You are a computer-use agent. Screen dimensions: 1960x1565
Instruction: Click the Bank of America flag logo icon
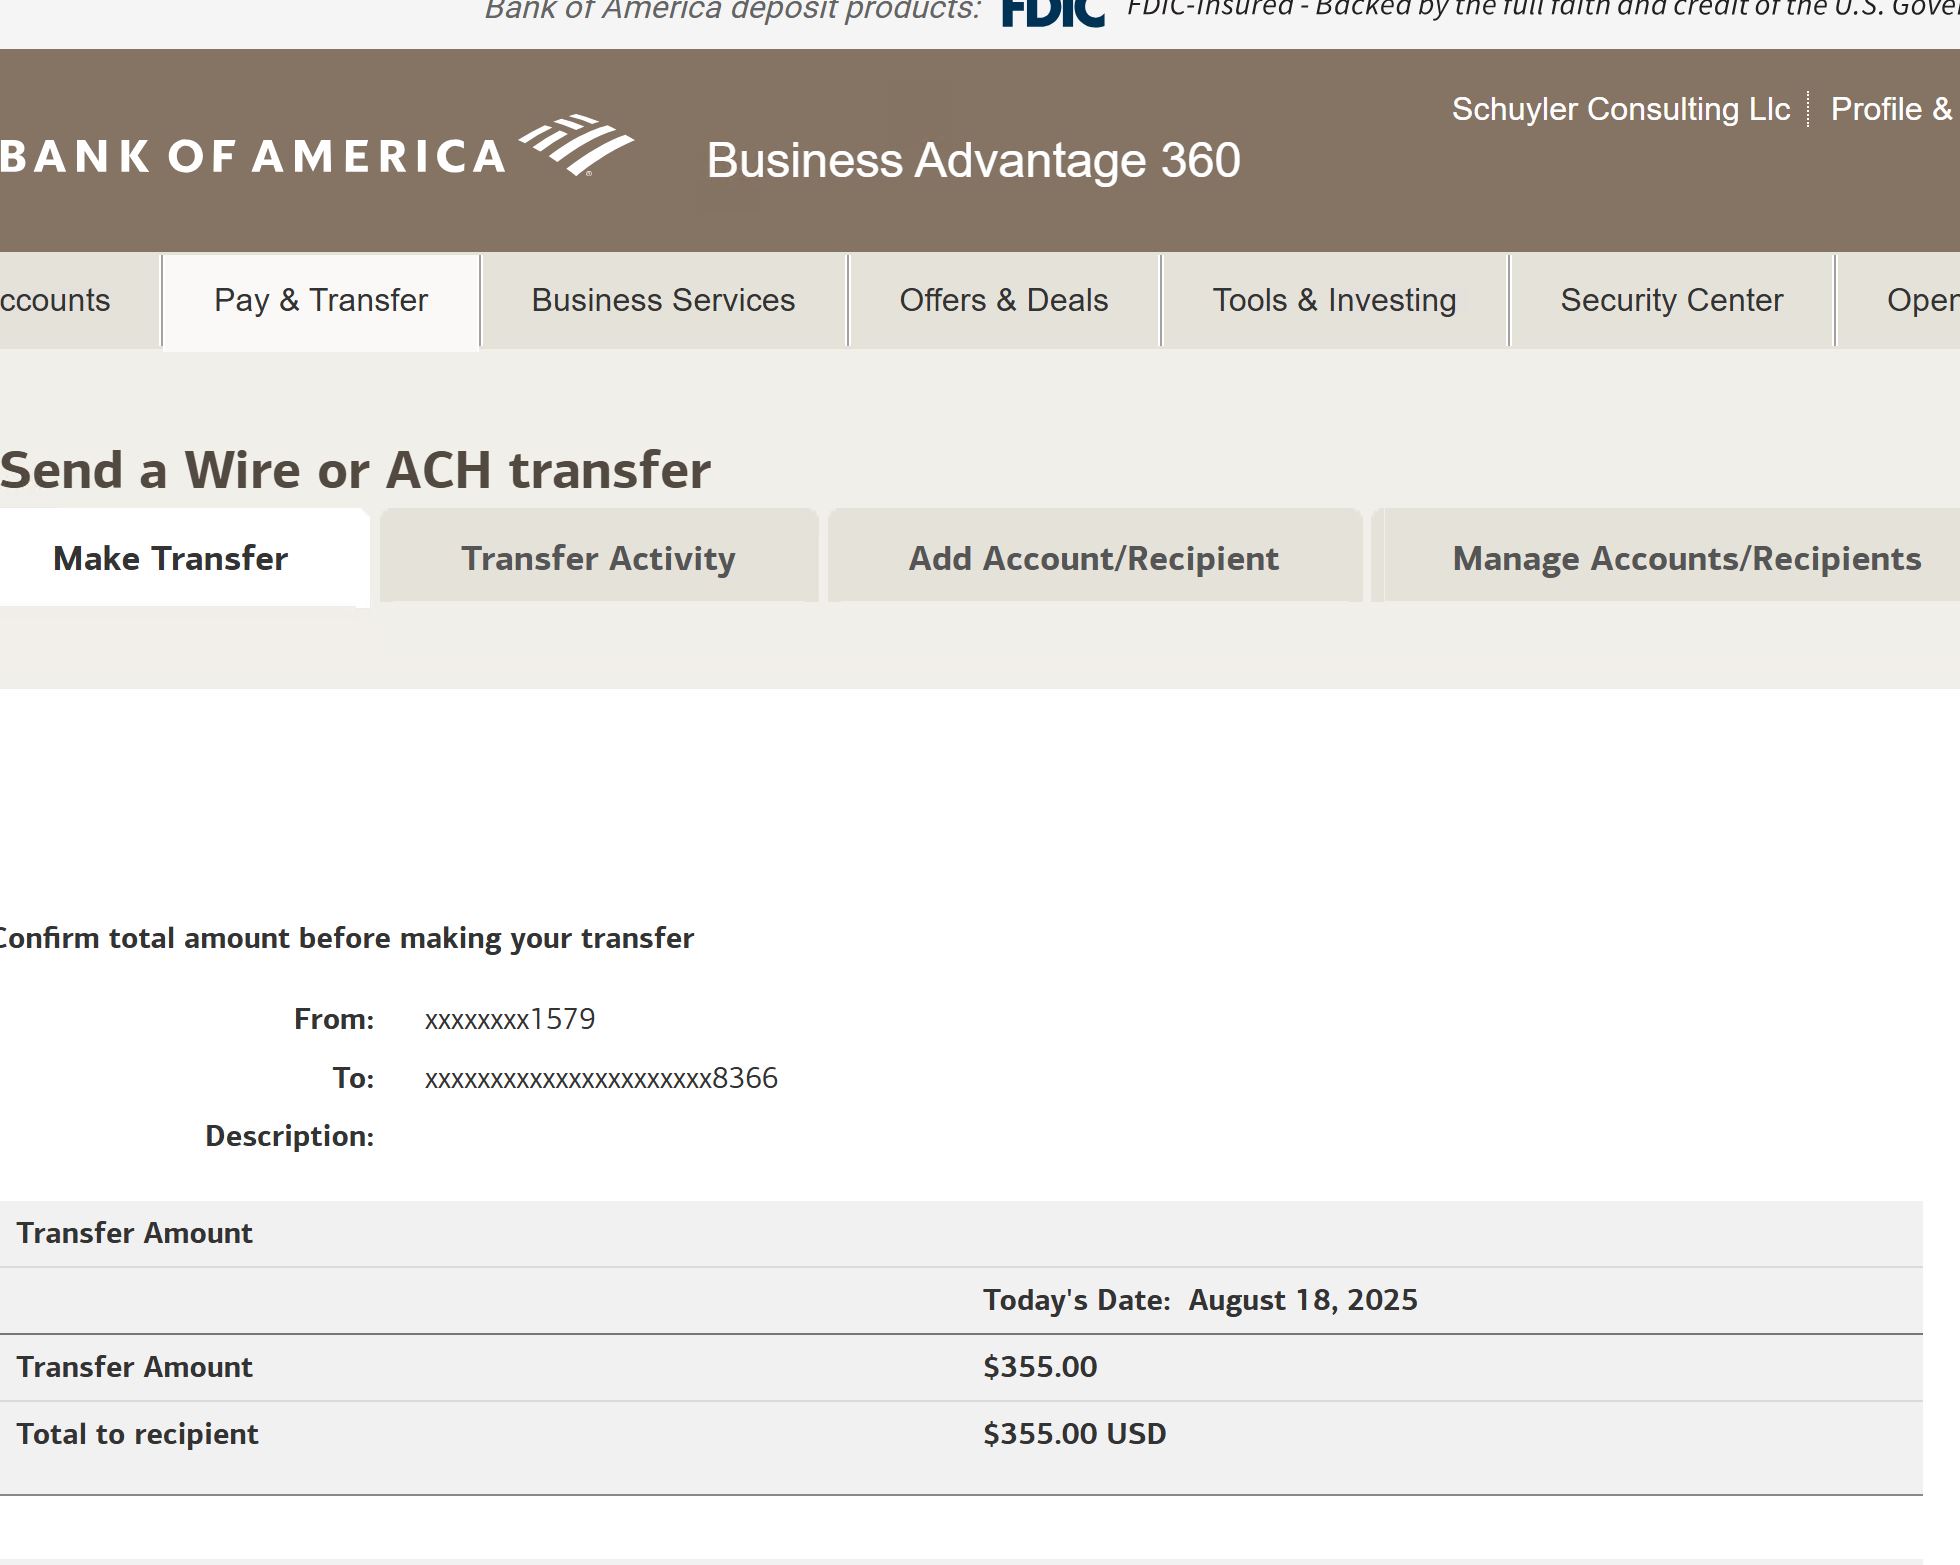[x=577, y=145]
